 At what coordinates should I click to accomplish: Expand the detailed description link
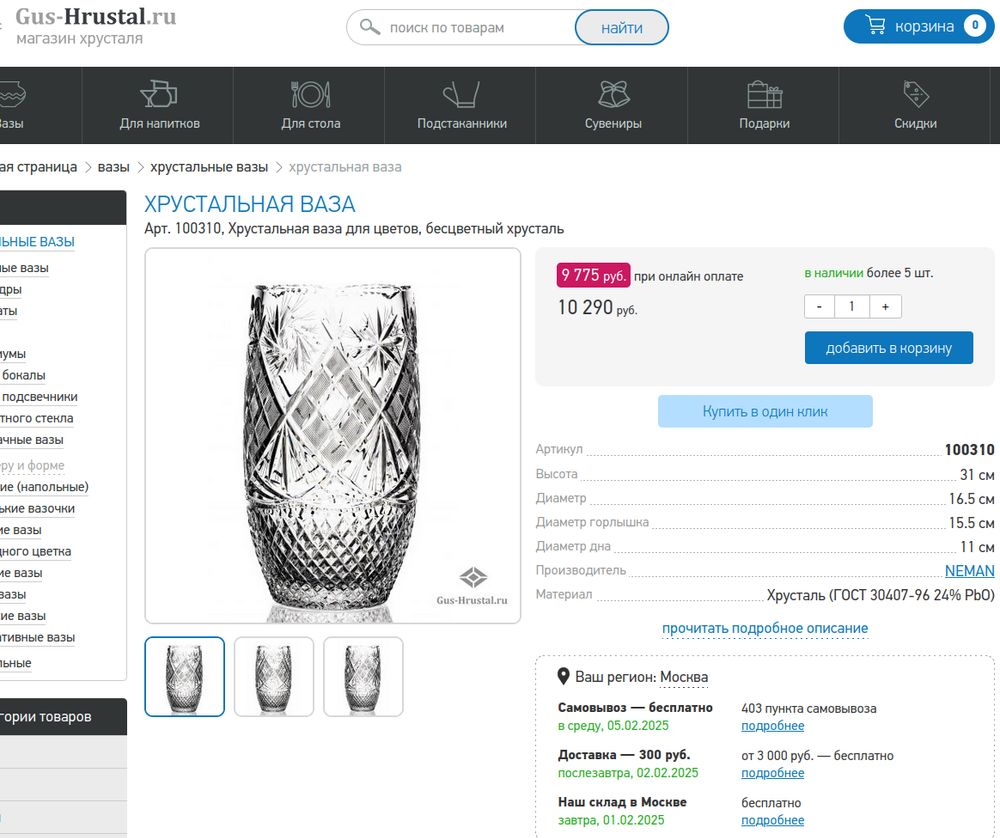coord(765,629)
